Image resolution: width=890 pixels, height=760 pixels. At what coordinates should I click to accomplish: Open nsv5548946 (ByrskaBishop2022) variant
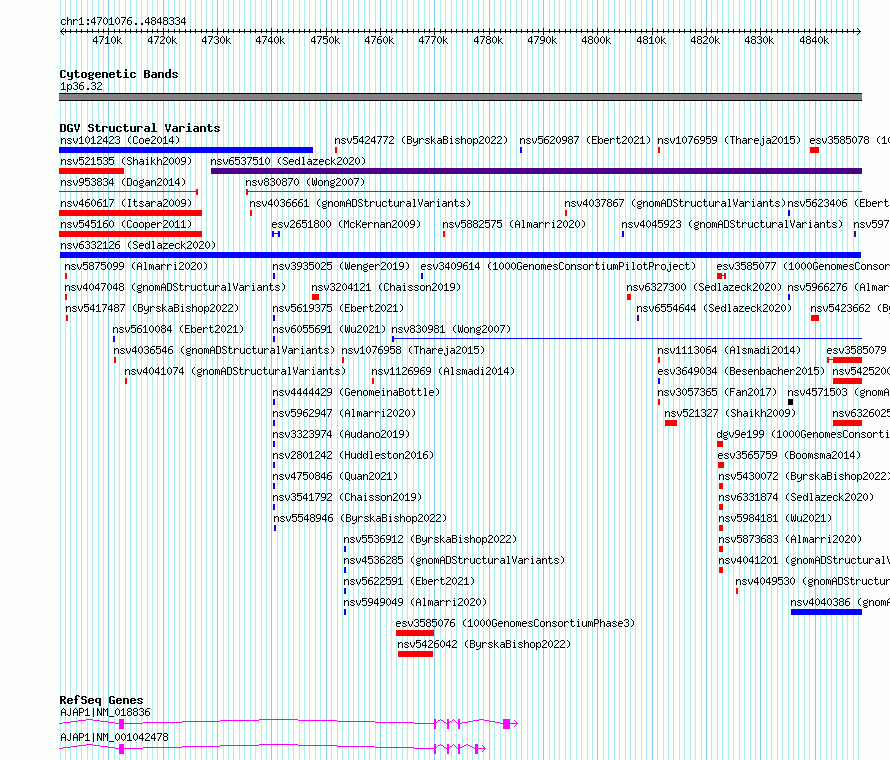point(360,518)
